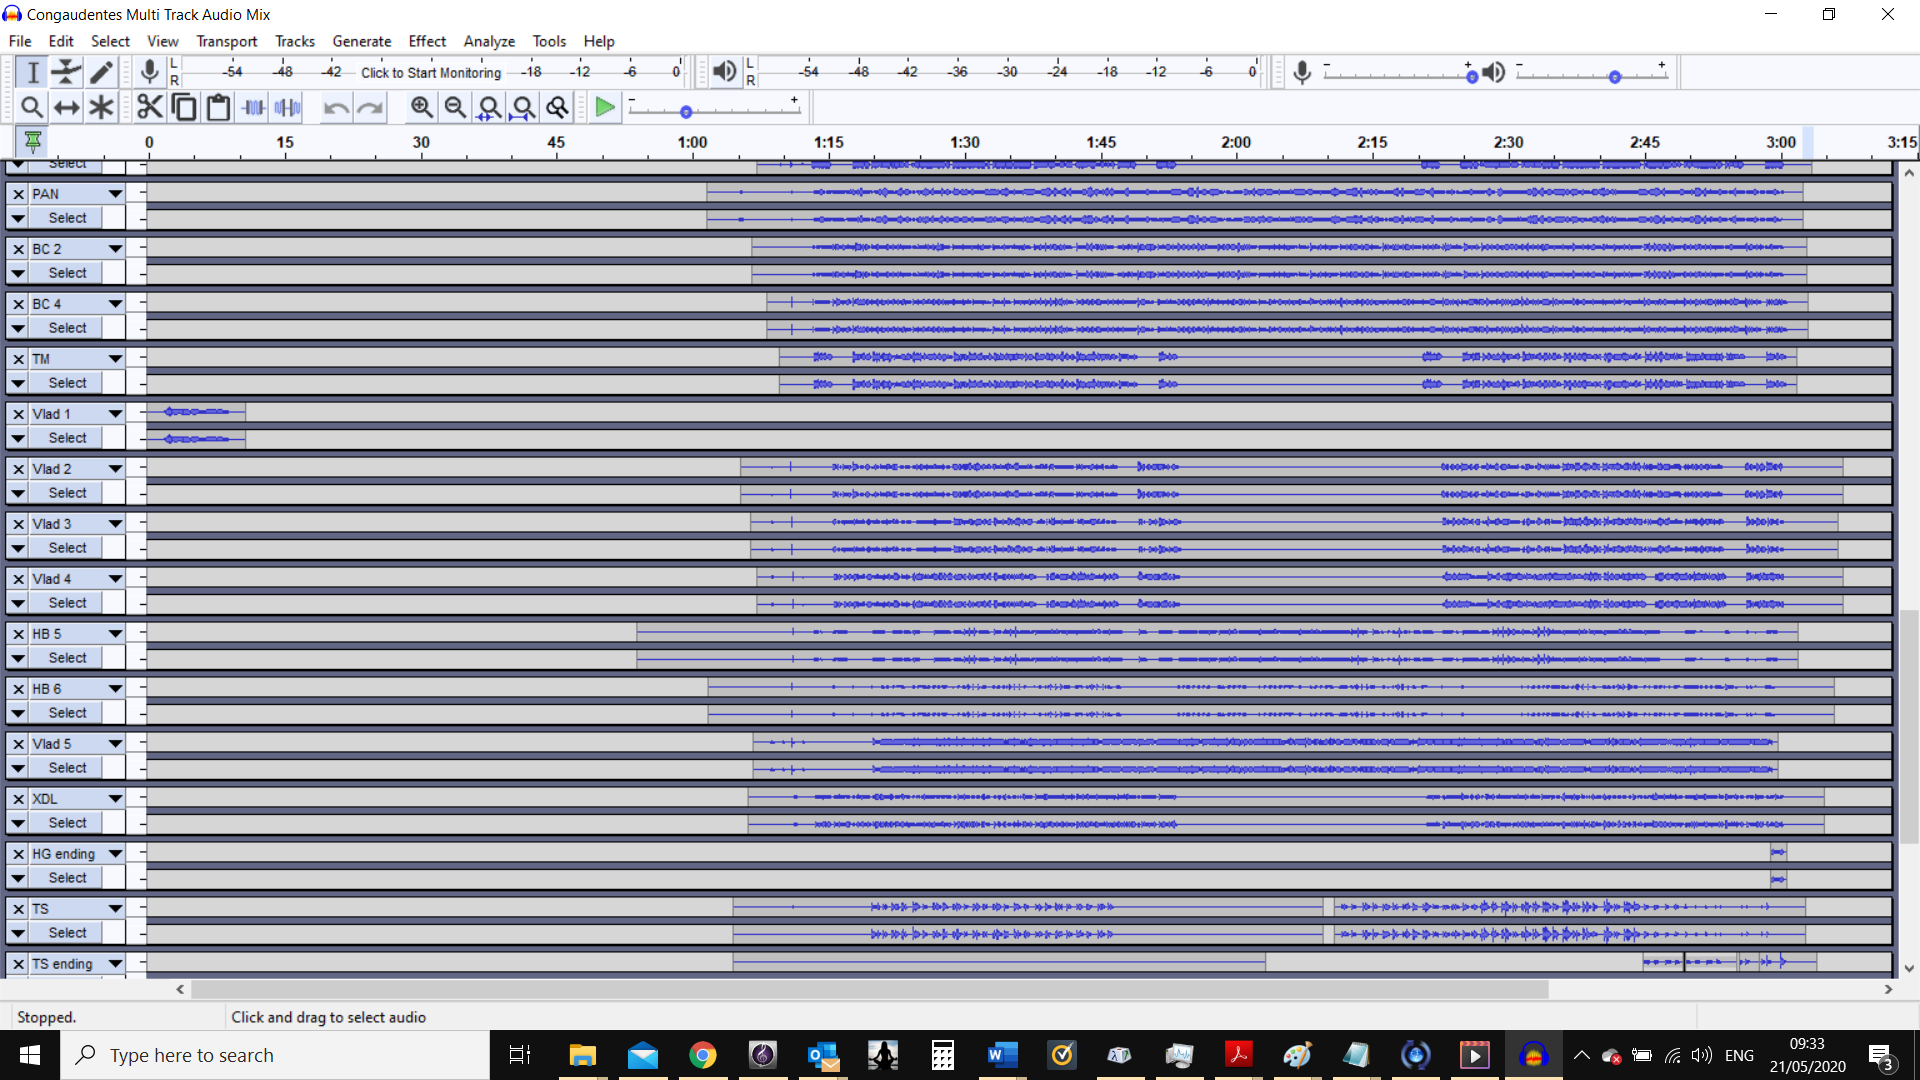Close the XDL track with X
This screenshot has width=1920, height=1080.
pos(18,799)
